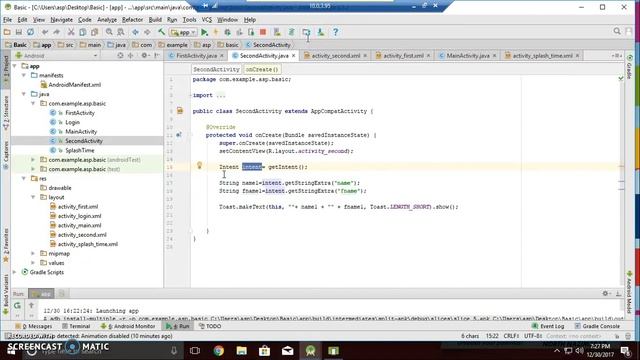
Task: Click the Rerun app icon in Run panel
Action: tap(17, 305)
